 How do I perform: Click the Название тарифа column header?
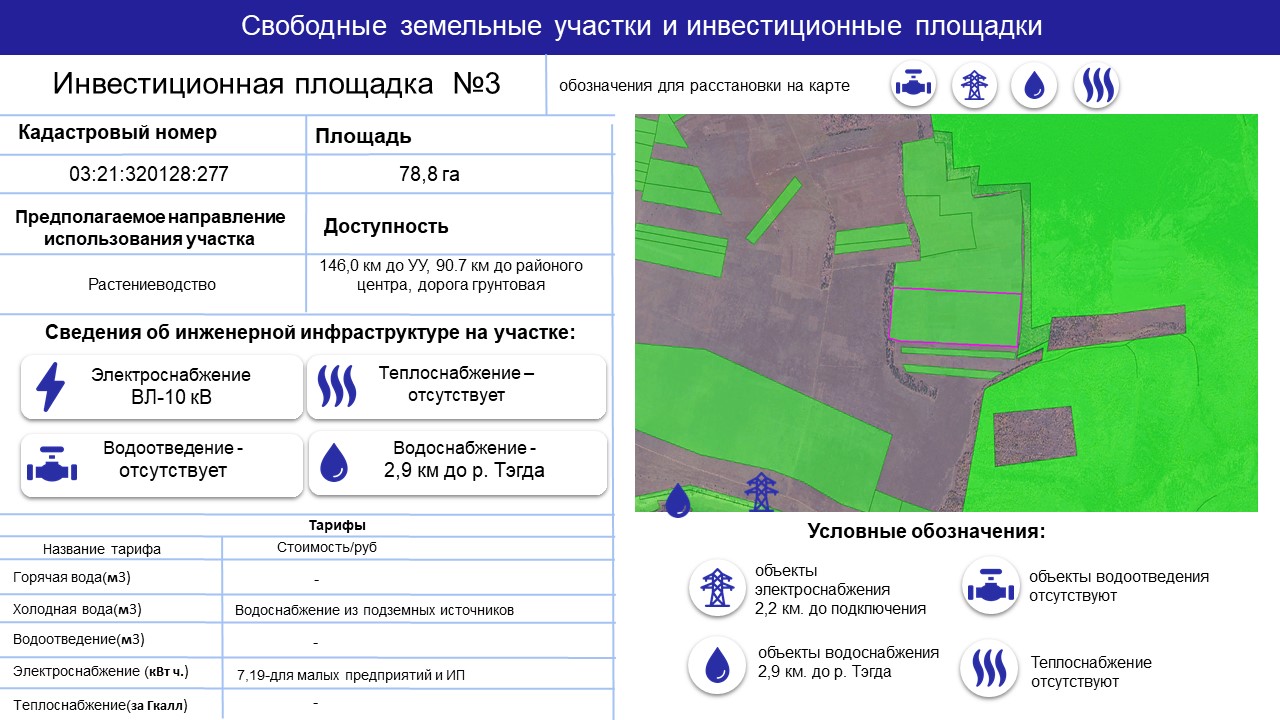[x=102, y=549]
